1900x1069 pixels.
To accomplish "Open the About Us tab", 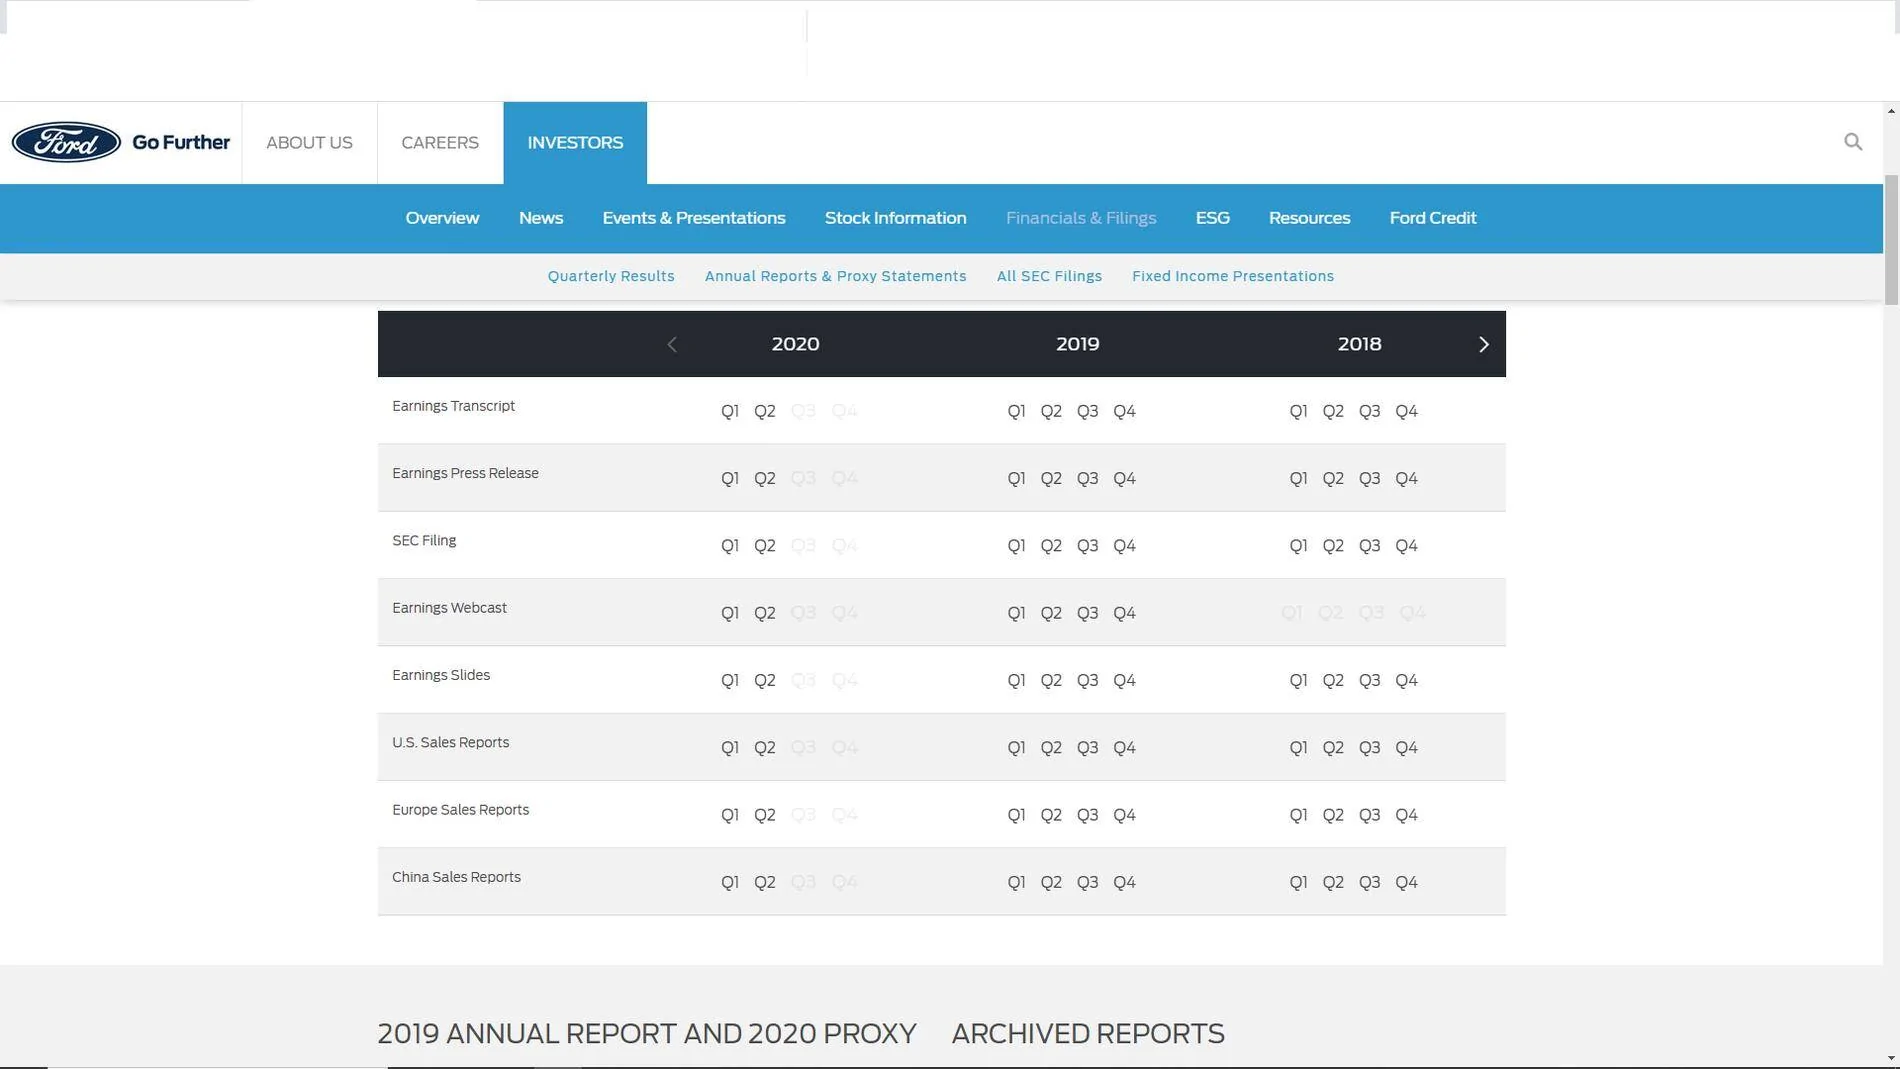I will point(309,142).
